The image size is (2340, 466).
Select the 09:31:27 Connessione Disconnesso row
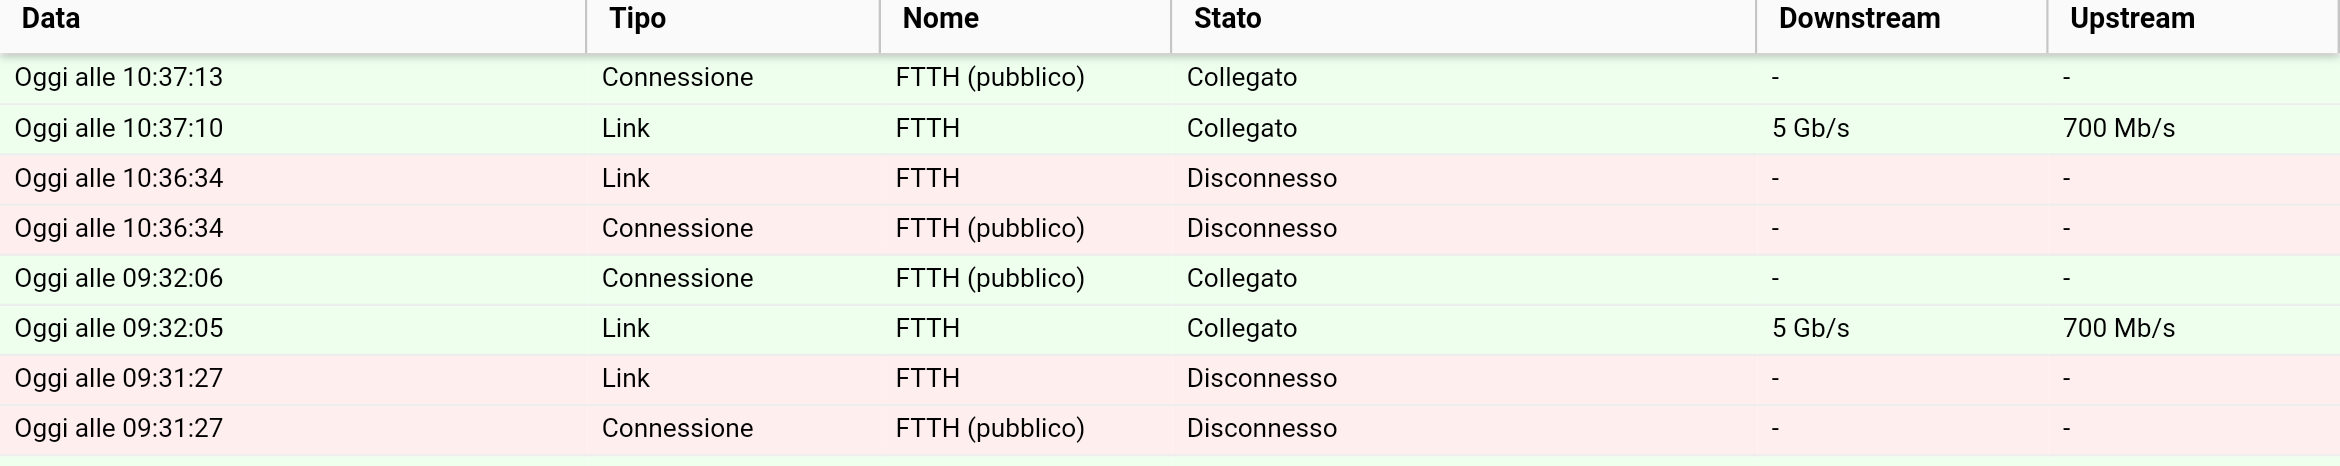click(x=1170, y=429)
